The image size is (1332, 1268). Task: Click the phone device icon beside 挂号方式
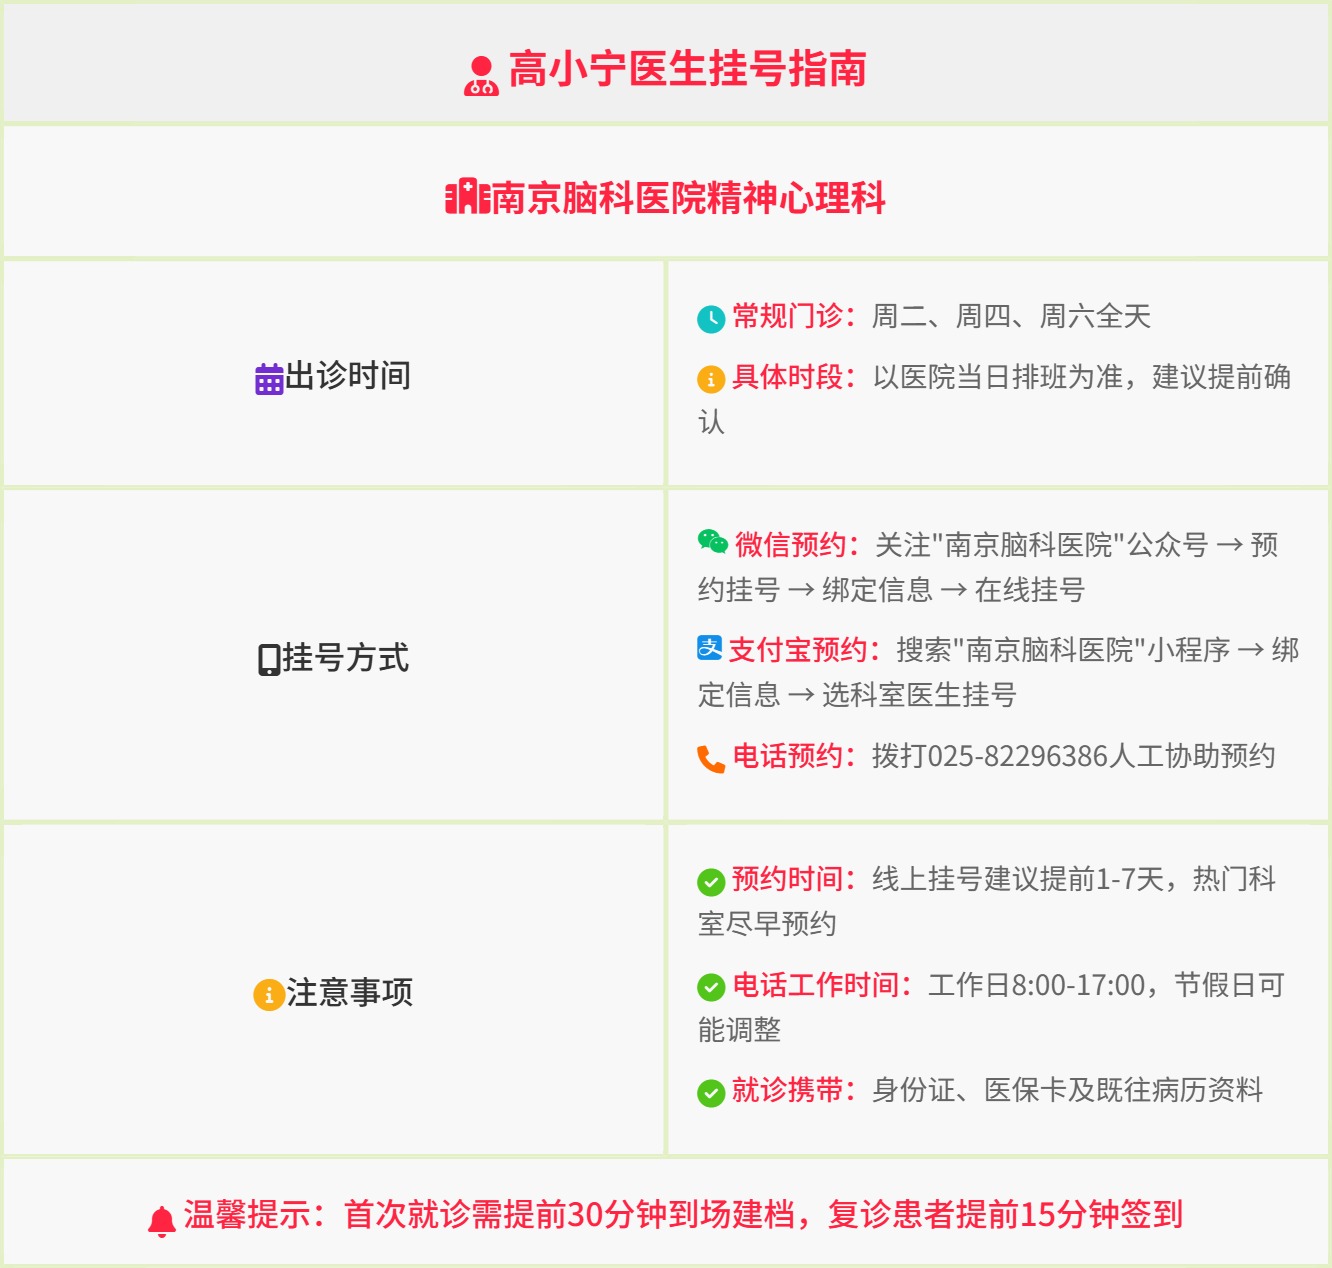click(269, 660)
